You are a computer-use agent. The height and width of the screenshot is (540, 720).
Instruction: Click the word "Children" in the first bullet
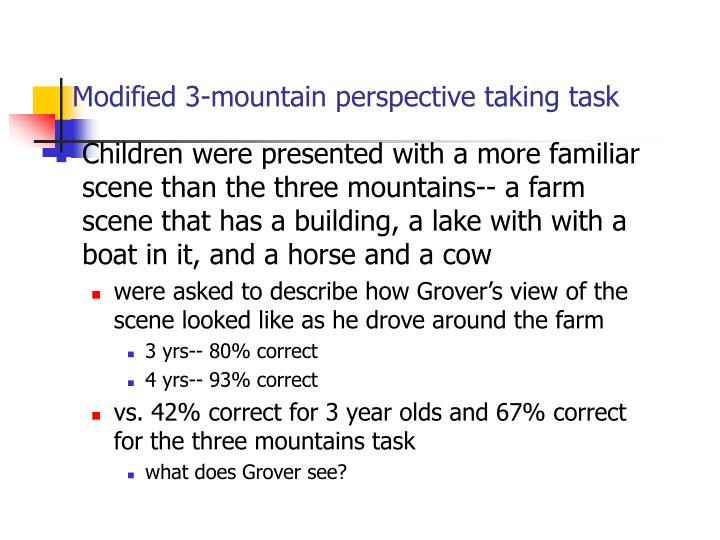[132, 155]
